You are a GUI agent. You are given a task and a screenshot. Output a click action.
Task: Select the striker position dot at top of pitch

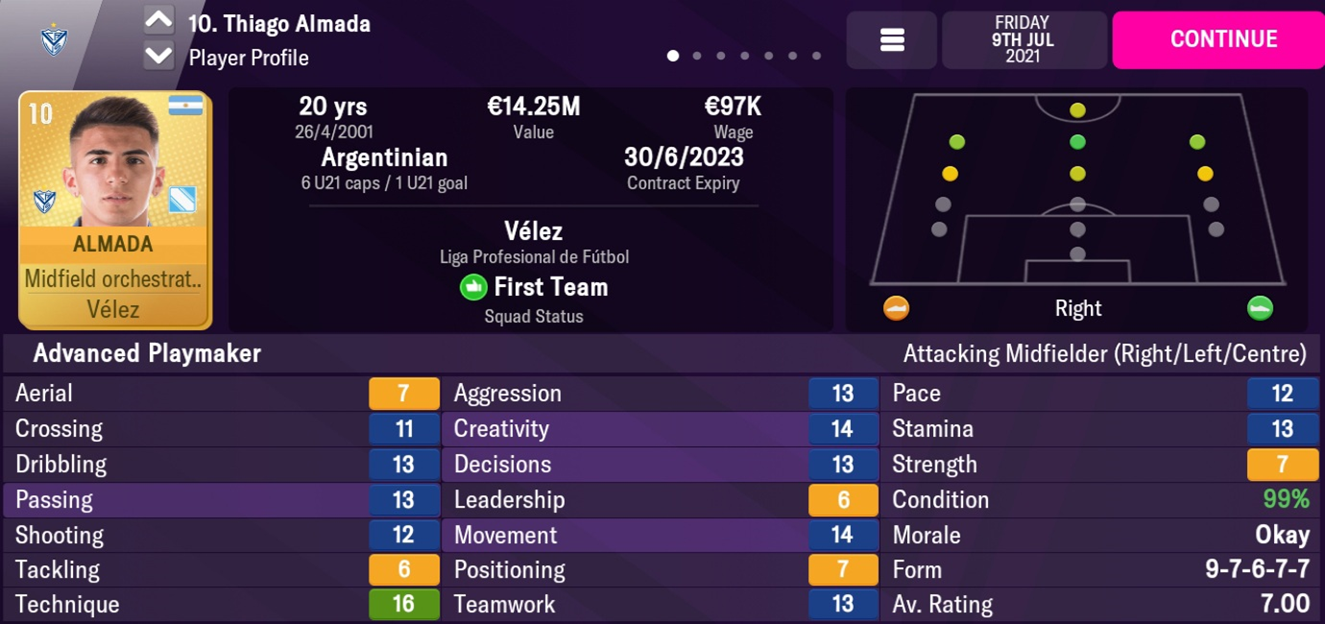coord(1077,110)
